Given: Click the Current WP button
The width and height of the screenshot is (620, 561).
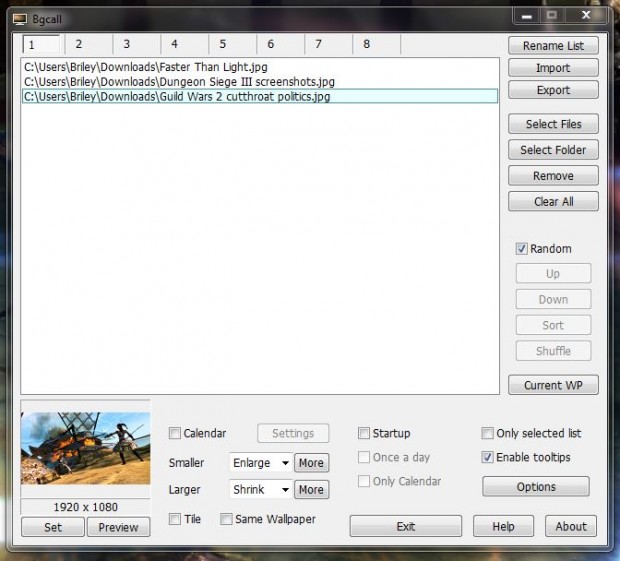Looking at the screenshot, I should 553,385.
